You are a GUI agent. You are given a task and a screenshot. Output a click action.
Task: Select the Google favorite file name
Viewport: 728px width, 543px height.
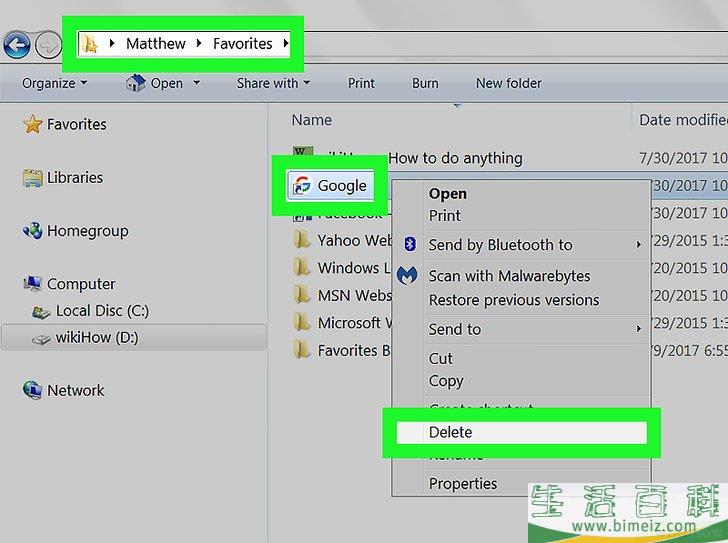pyautogui.click(x=342, y=186)
